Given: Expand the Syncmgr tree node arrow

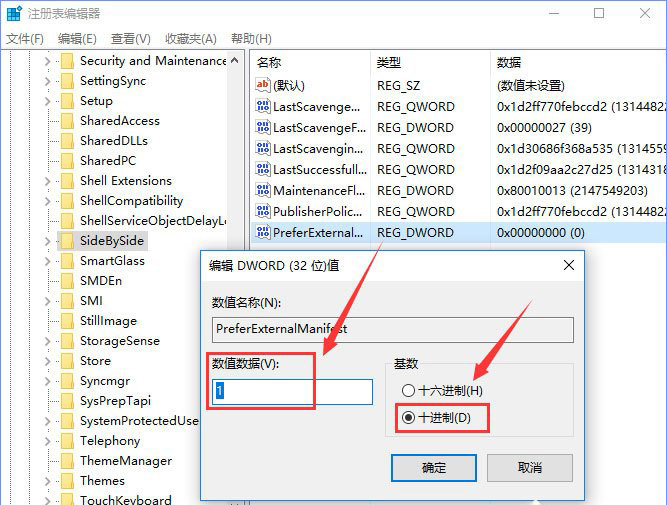Looking at the screenshot, I should 47,381.
